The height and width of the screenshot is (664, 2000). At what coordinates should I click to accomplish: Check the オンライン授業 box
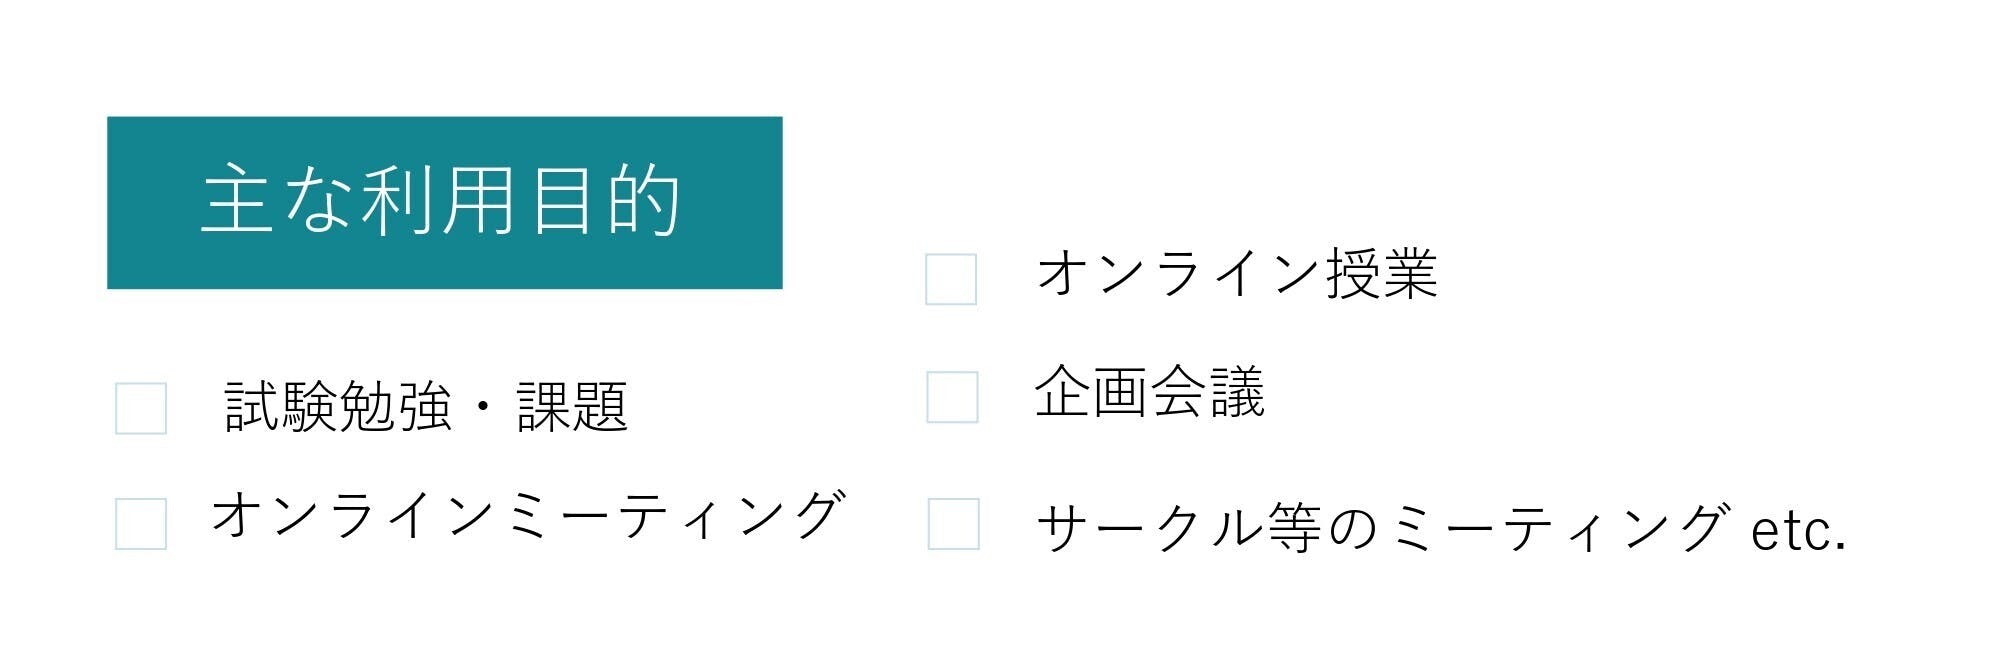(951, 279)
